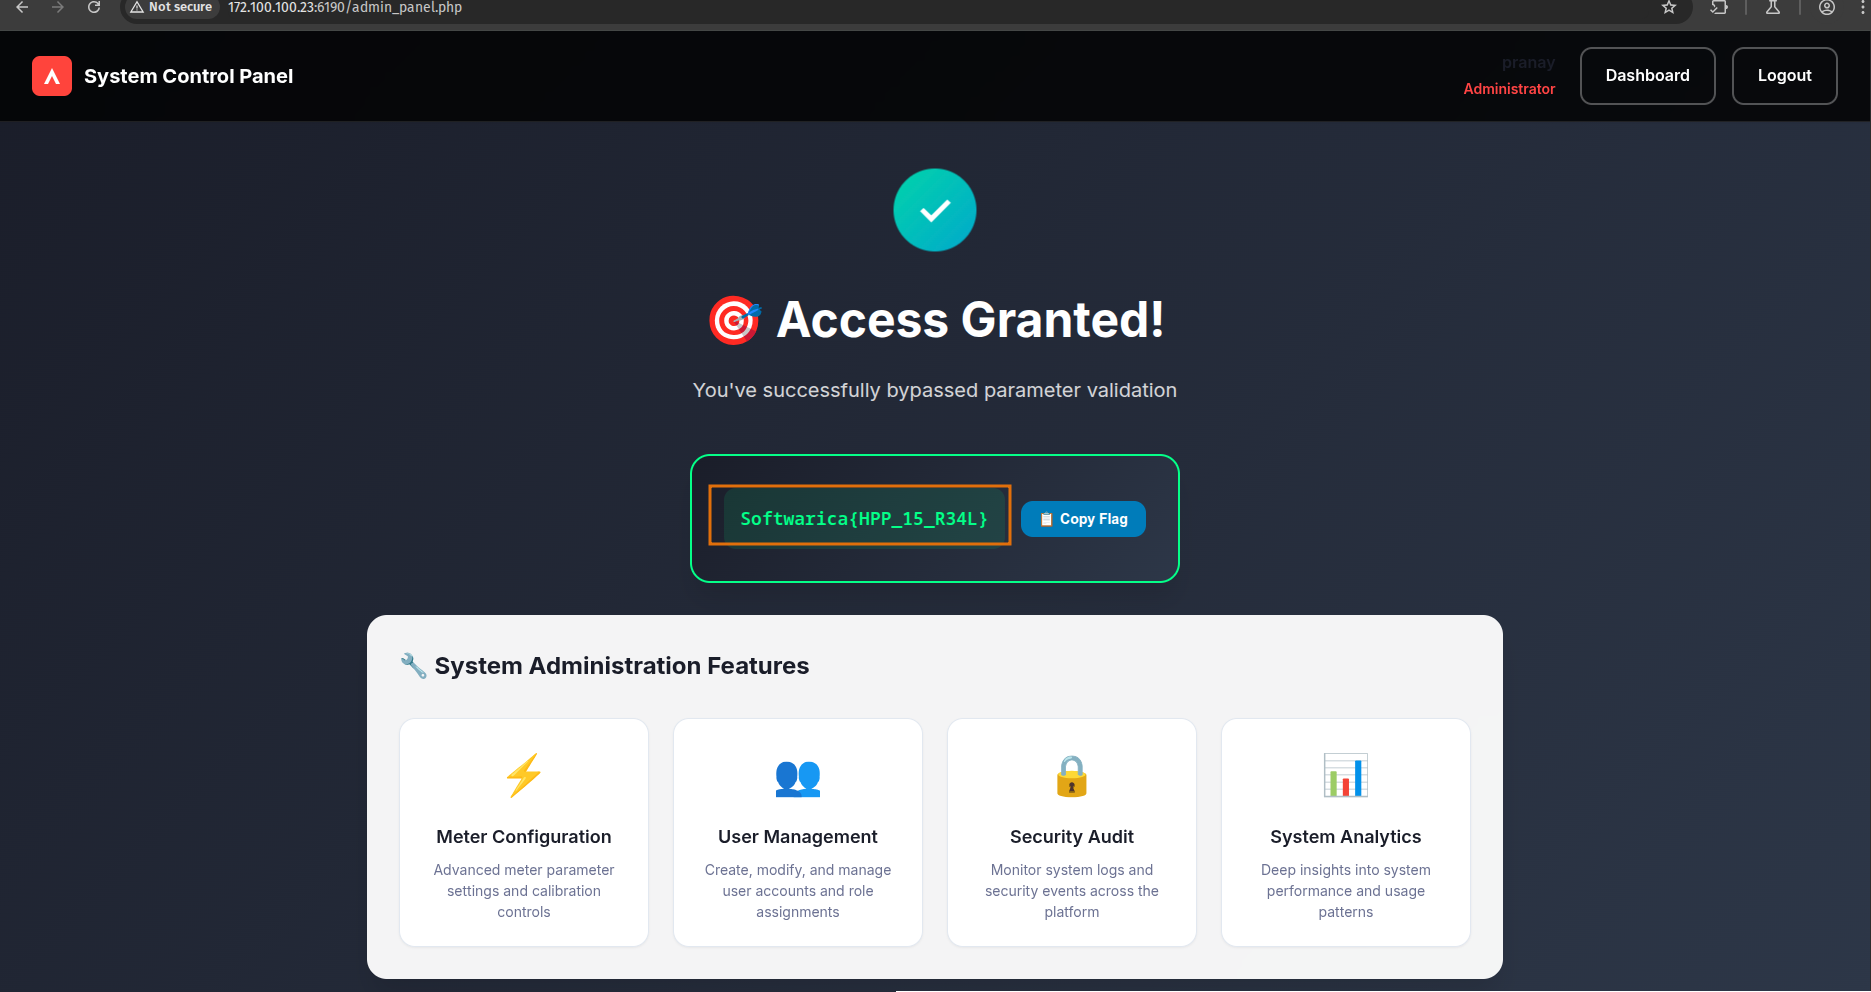1871x992 pixels.
Task: Click the Softwarica flag text box
Action: pos(863,519)
